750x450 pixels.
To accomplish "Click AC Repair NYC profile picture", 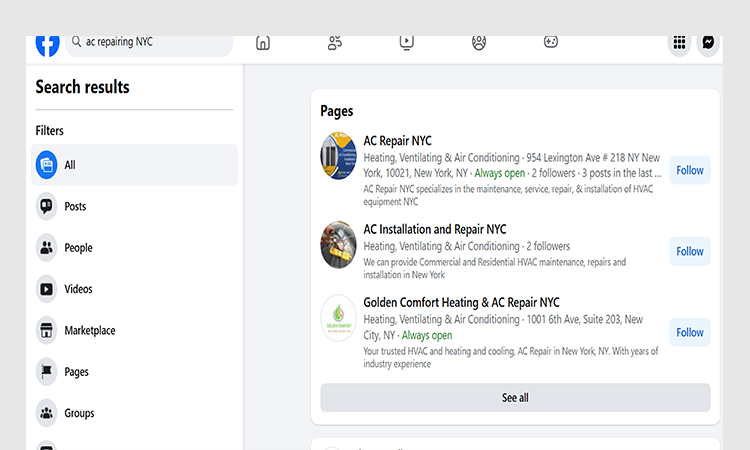I will (x=338, y=156).
